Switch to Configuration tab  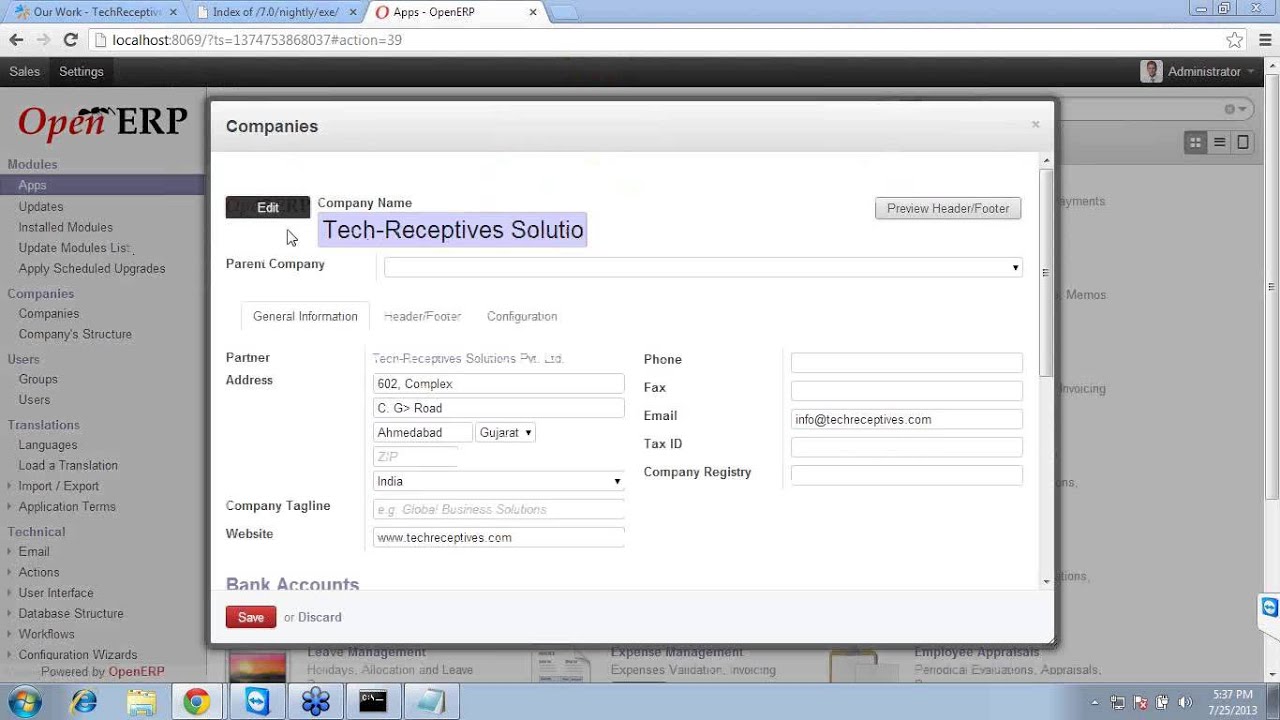point(522,316)
